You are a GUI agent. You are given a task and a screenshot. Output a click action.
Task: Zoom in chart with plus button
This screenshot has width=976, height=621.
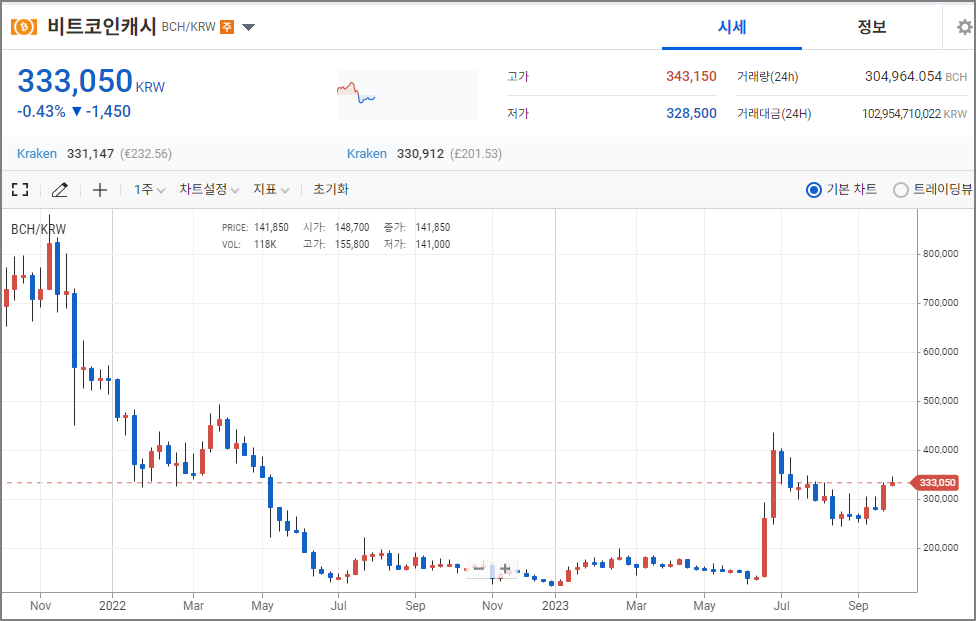(505, 568)
